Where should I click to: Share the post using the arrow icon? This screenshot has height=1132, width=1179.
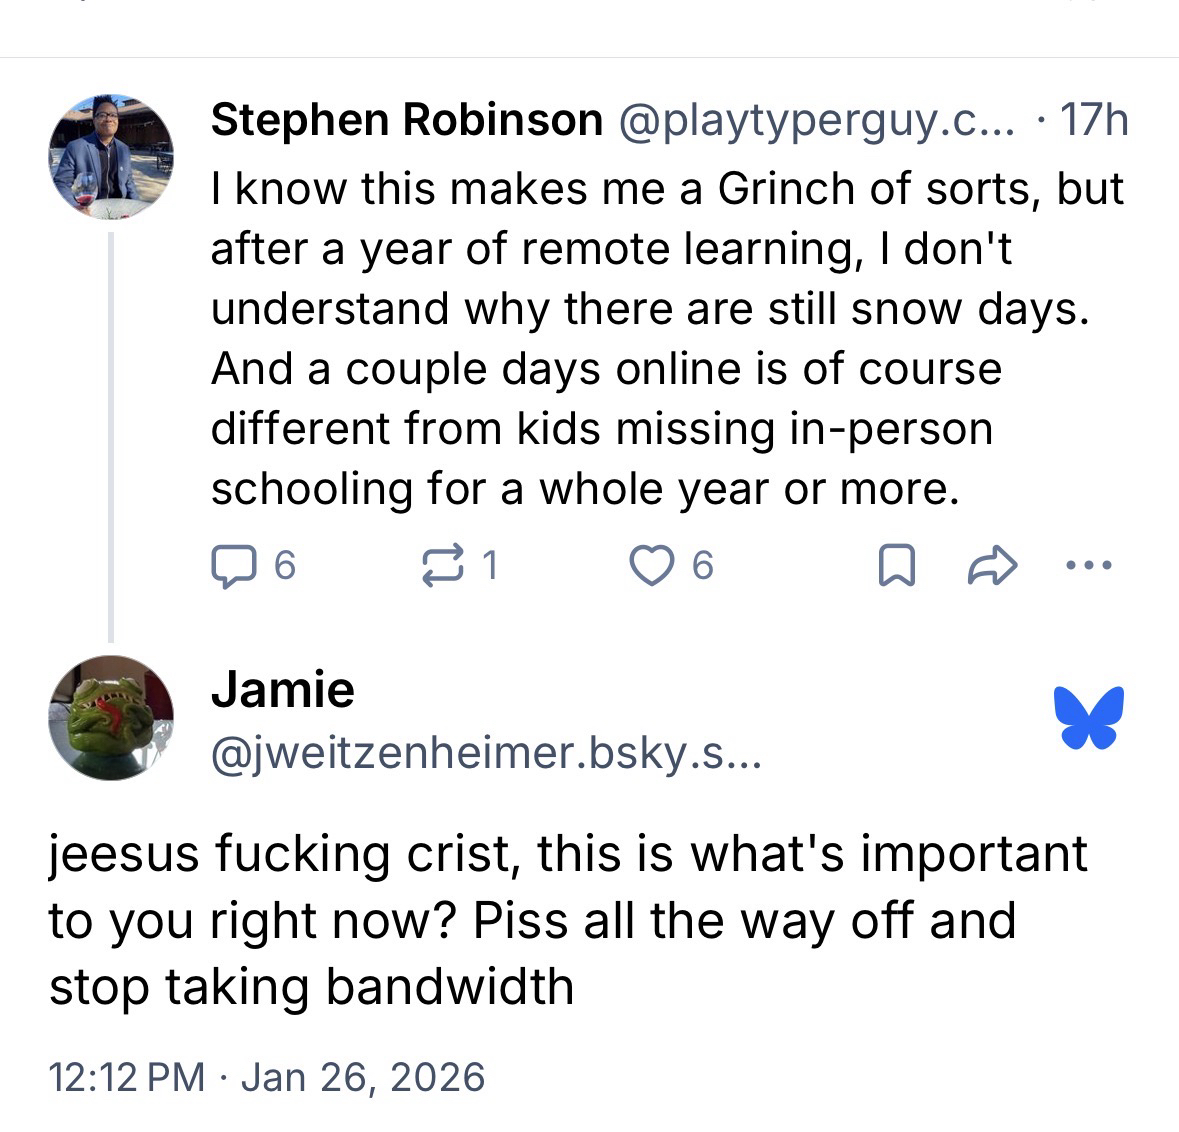993,568
